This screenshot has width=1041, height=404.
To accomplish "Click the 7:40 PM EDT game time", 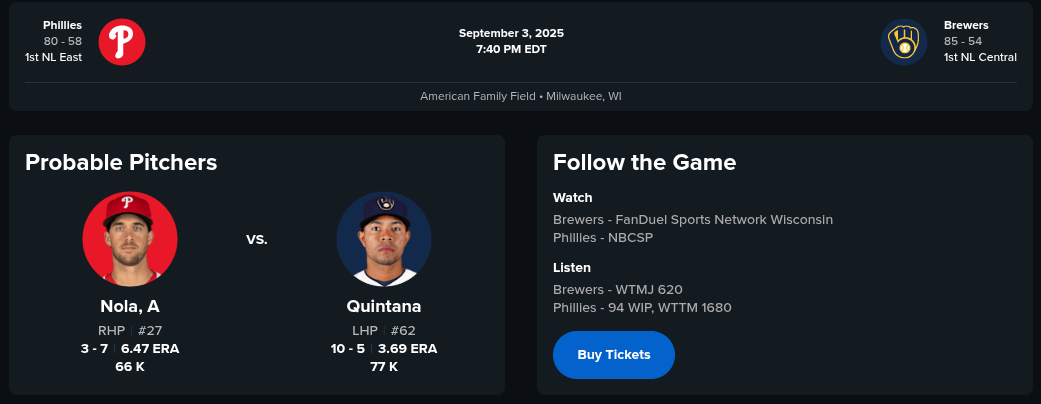I will [511, 49].
